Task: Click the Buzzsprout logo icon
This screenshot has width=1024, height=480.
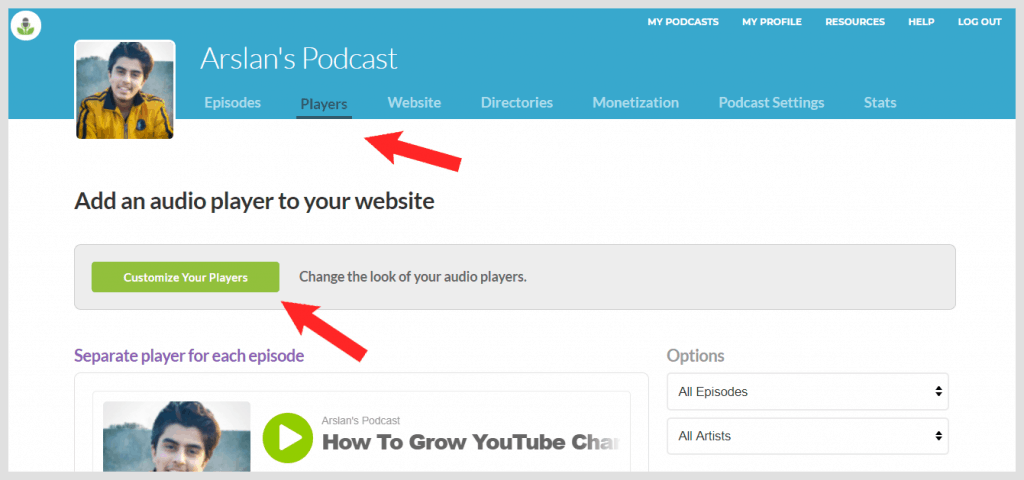Action: coord(26,26)
